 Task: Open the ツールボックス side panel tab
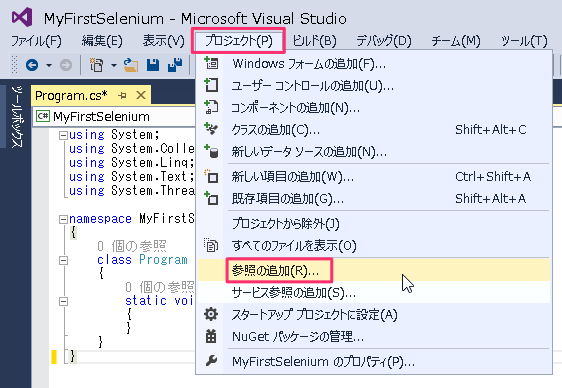click(17, 116)
